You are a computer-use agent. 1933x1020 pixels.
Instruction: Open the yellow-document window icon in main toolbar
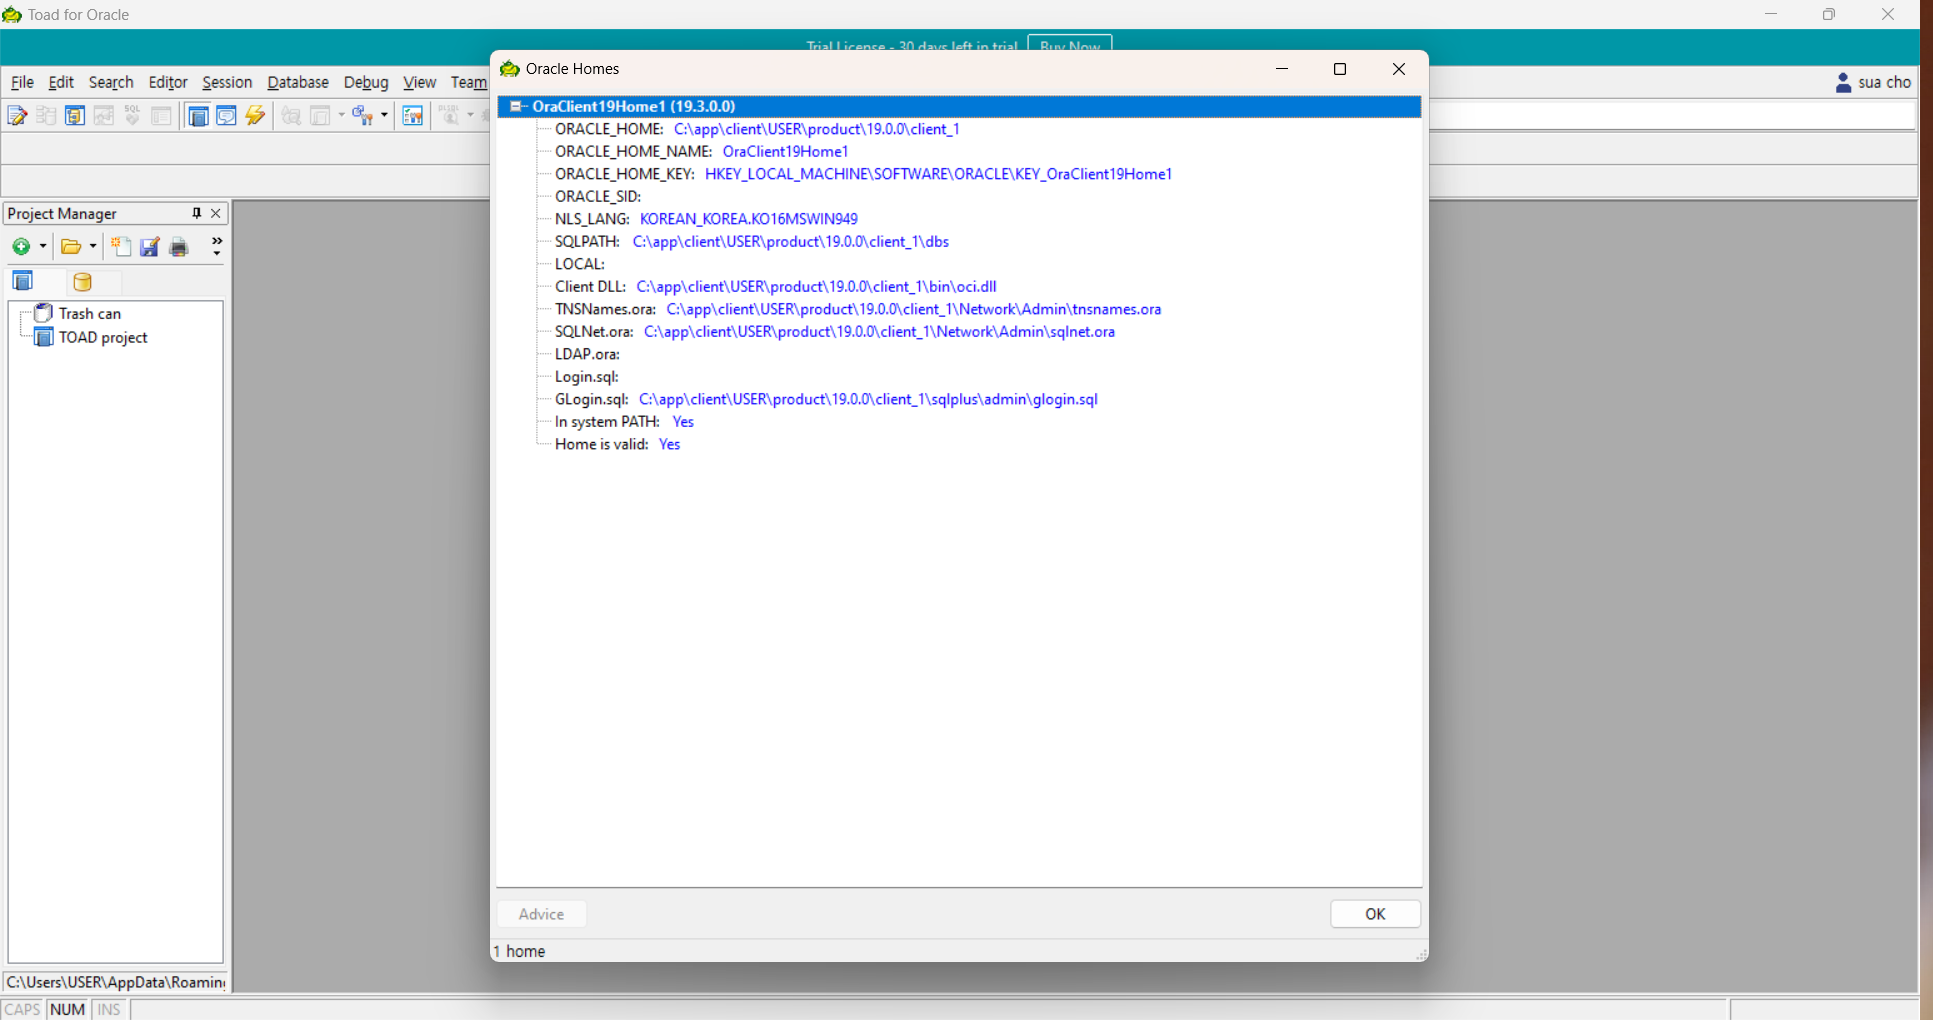[x=75, y=116]
